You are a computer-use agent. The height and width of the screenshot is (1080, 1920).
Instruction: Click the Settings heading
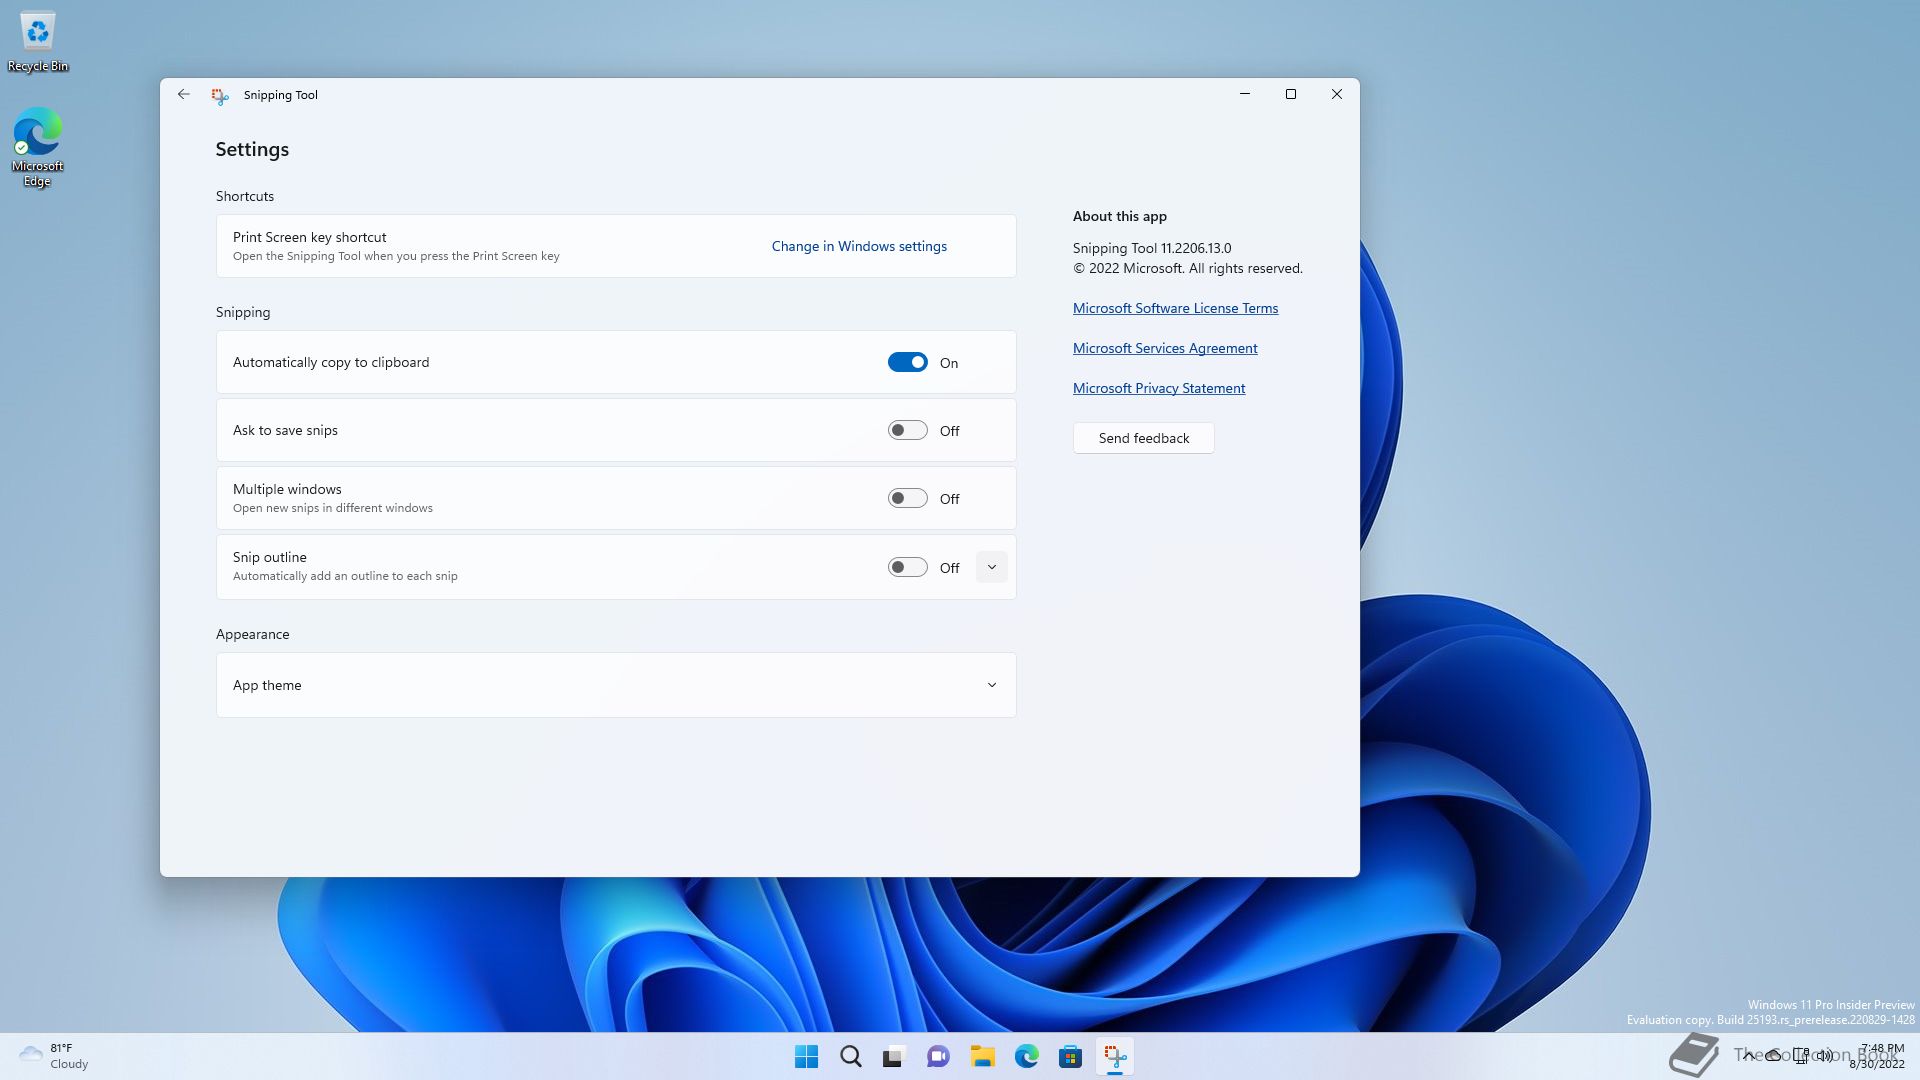tap(252, 149)
